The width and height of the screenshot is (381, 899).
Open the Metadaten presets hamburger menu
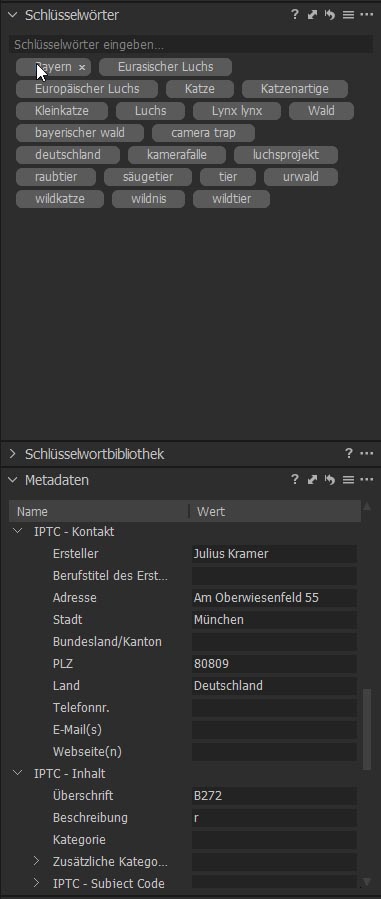tap(348, 480)
